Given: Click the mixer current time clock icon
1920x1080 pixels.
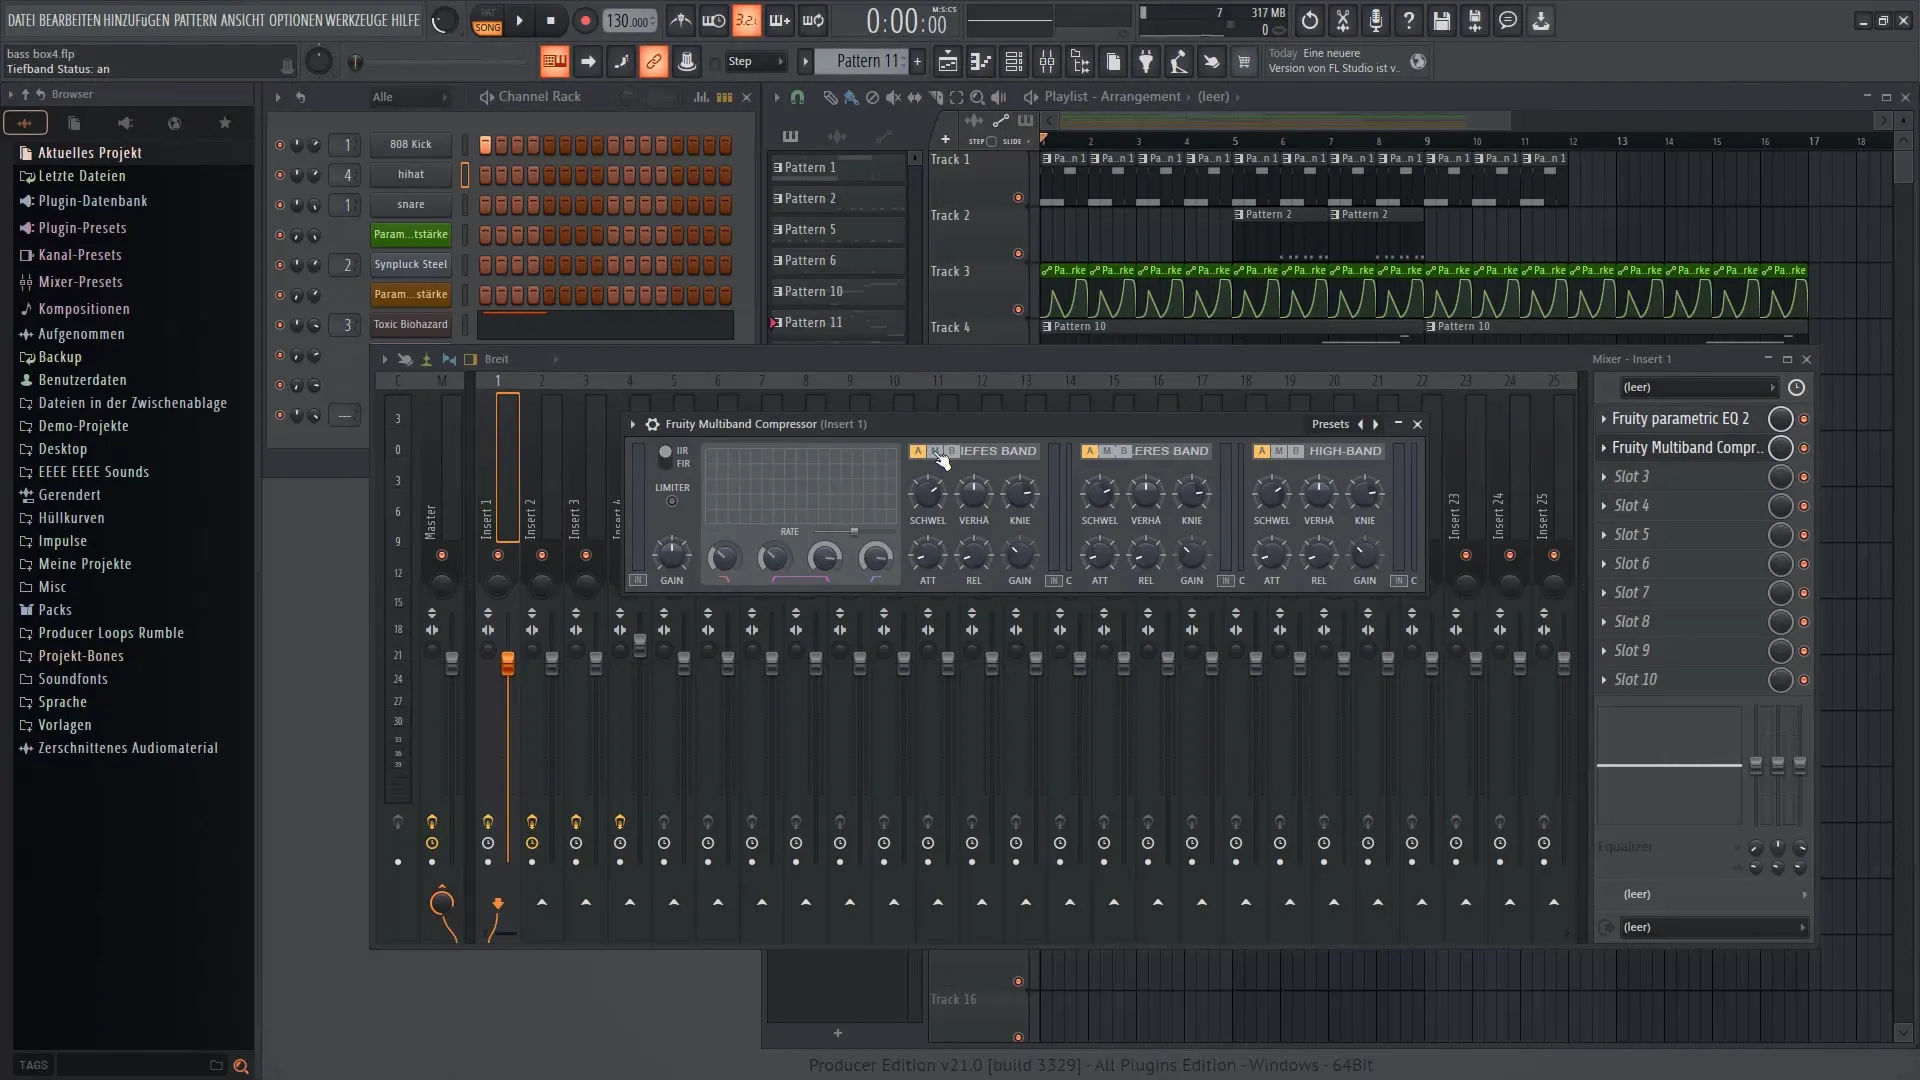Looking at the screenshot, I should coord(1797,387).
